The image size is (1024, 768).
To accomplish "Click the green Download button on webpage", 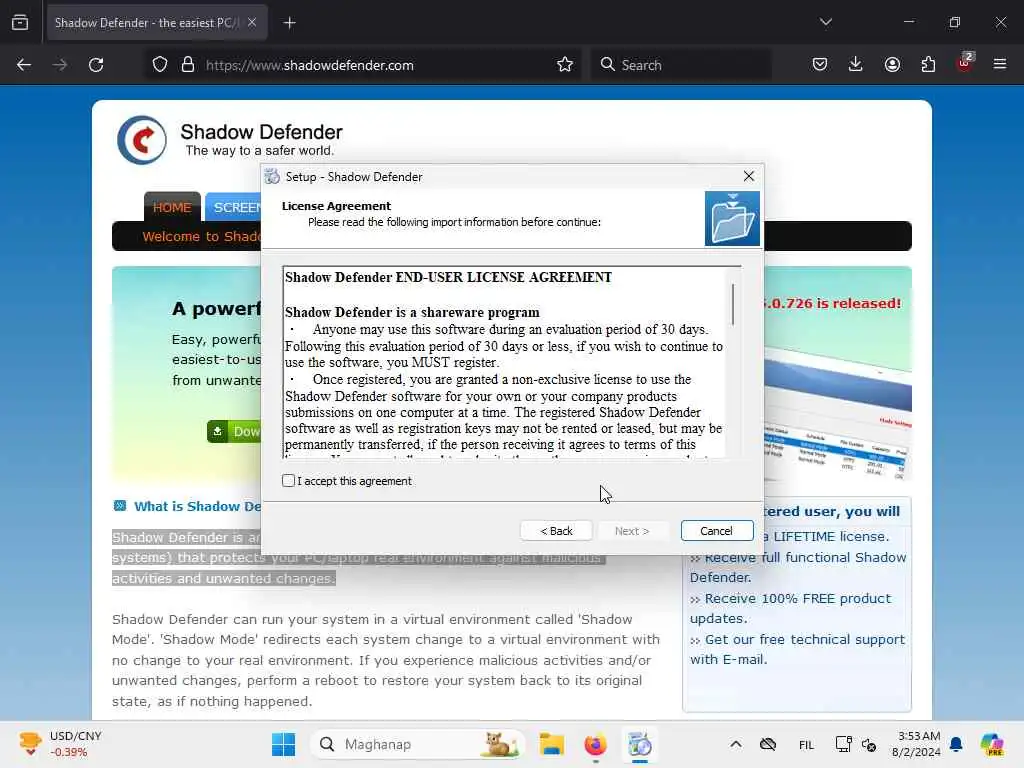I will [x=234, y=432].
